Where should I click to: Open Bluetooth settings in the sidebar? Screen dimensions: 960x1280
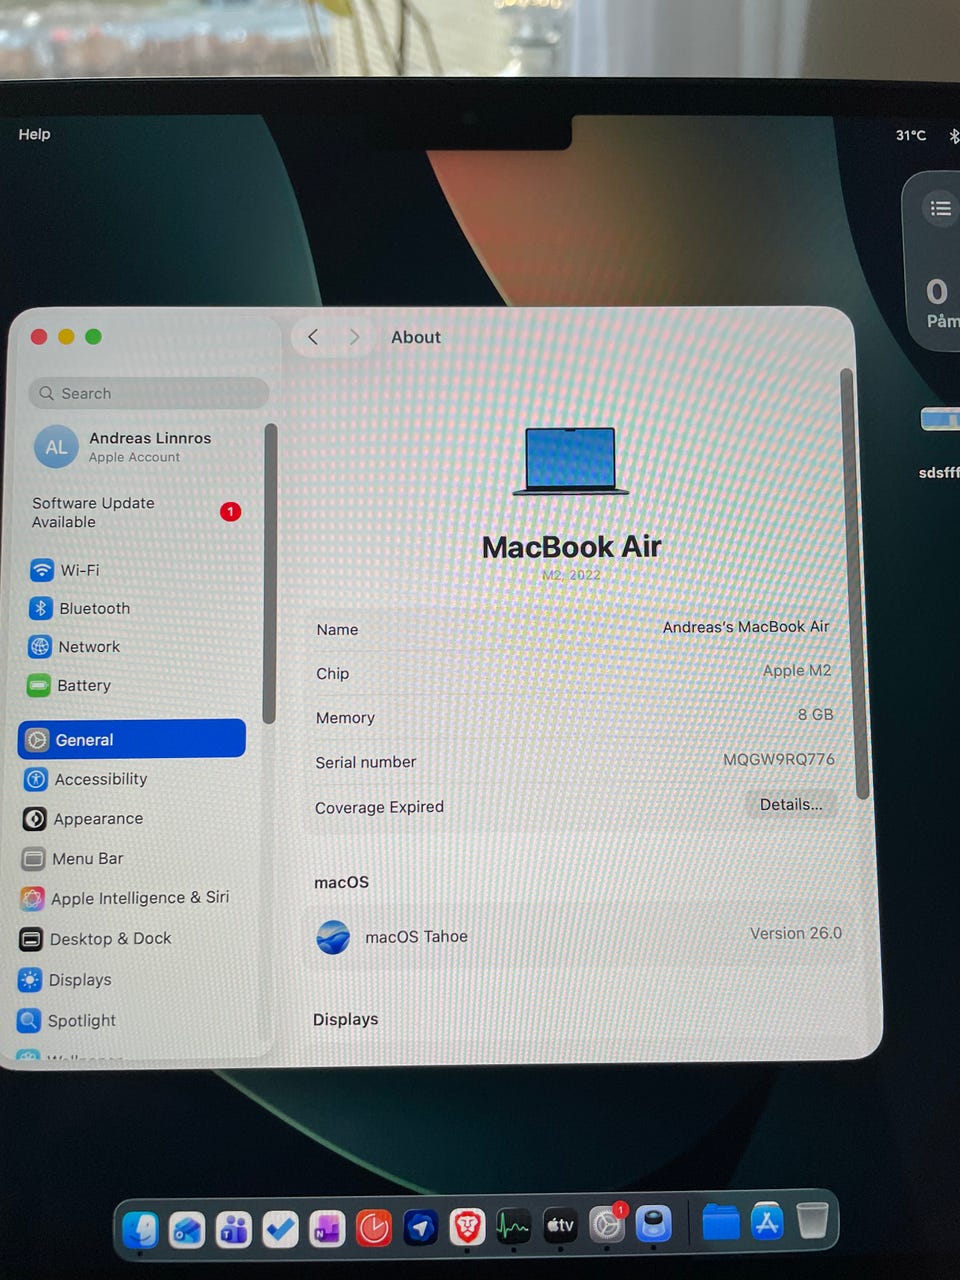click(x=80, y=608)
